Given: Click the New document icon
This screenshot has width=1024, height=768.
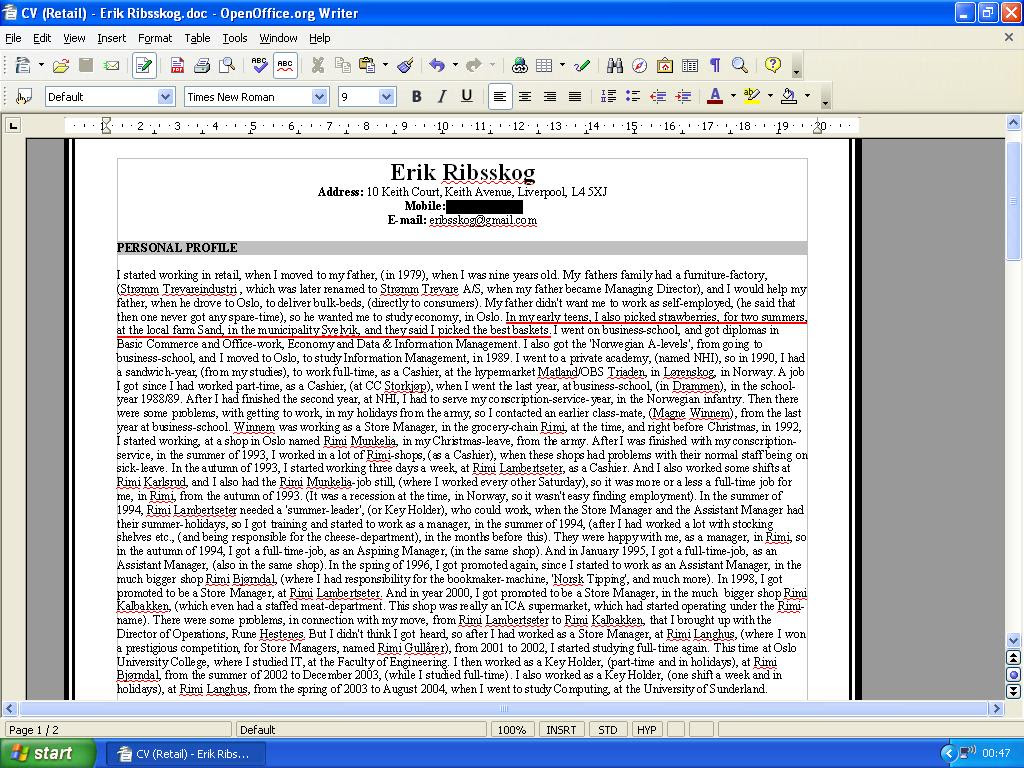Looking at the screenshot, I should [x=23, y=65].
